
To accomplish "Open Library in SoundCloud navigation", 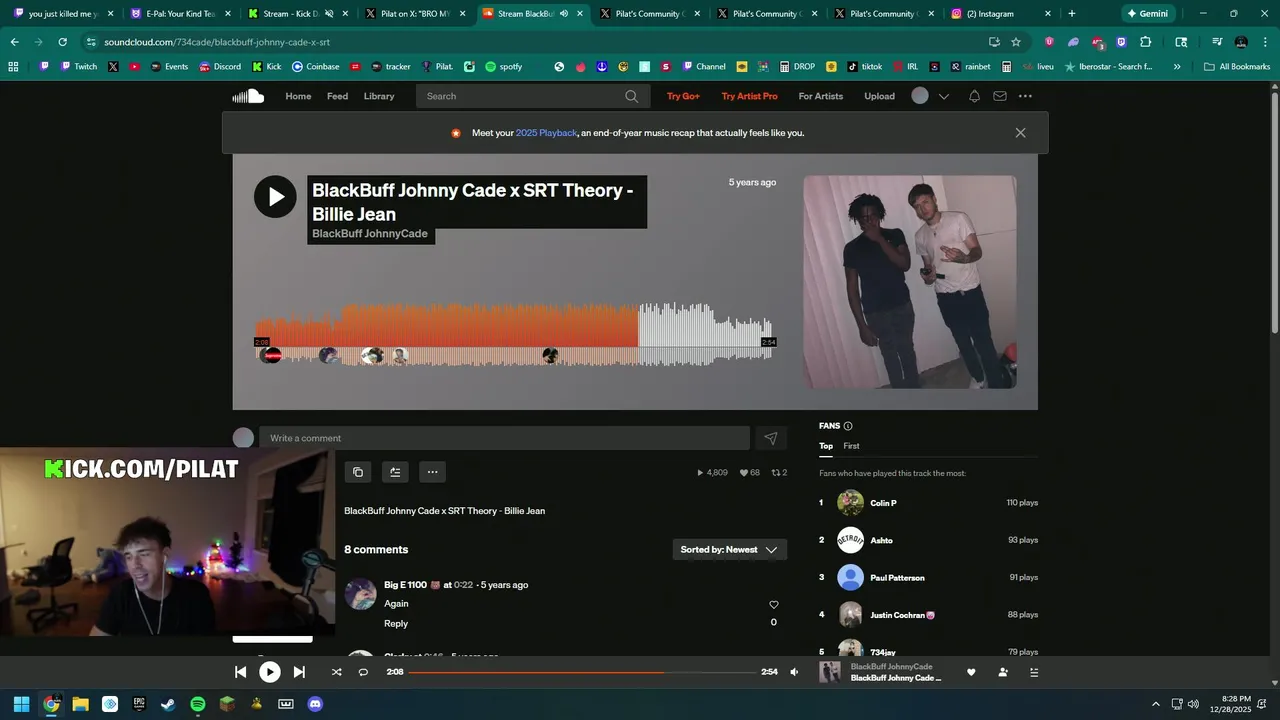I will pyautogui.click(x=379, y=96).
